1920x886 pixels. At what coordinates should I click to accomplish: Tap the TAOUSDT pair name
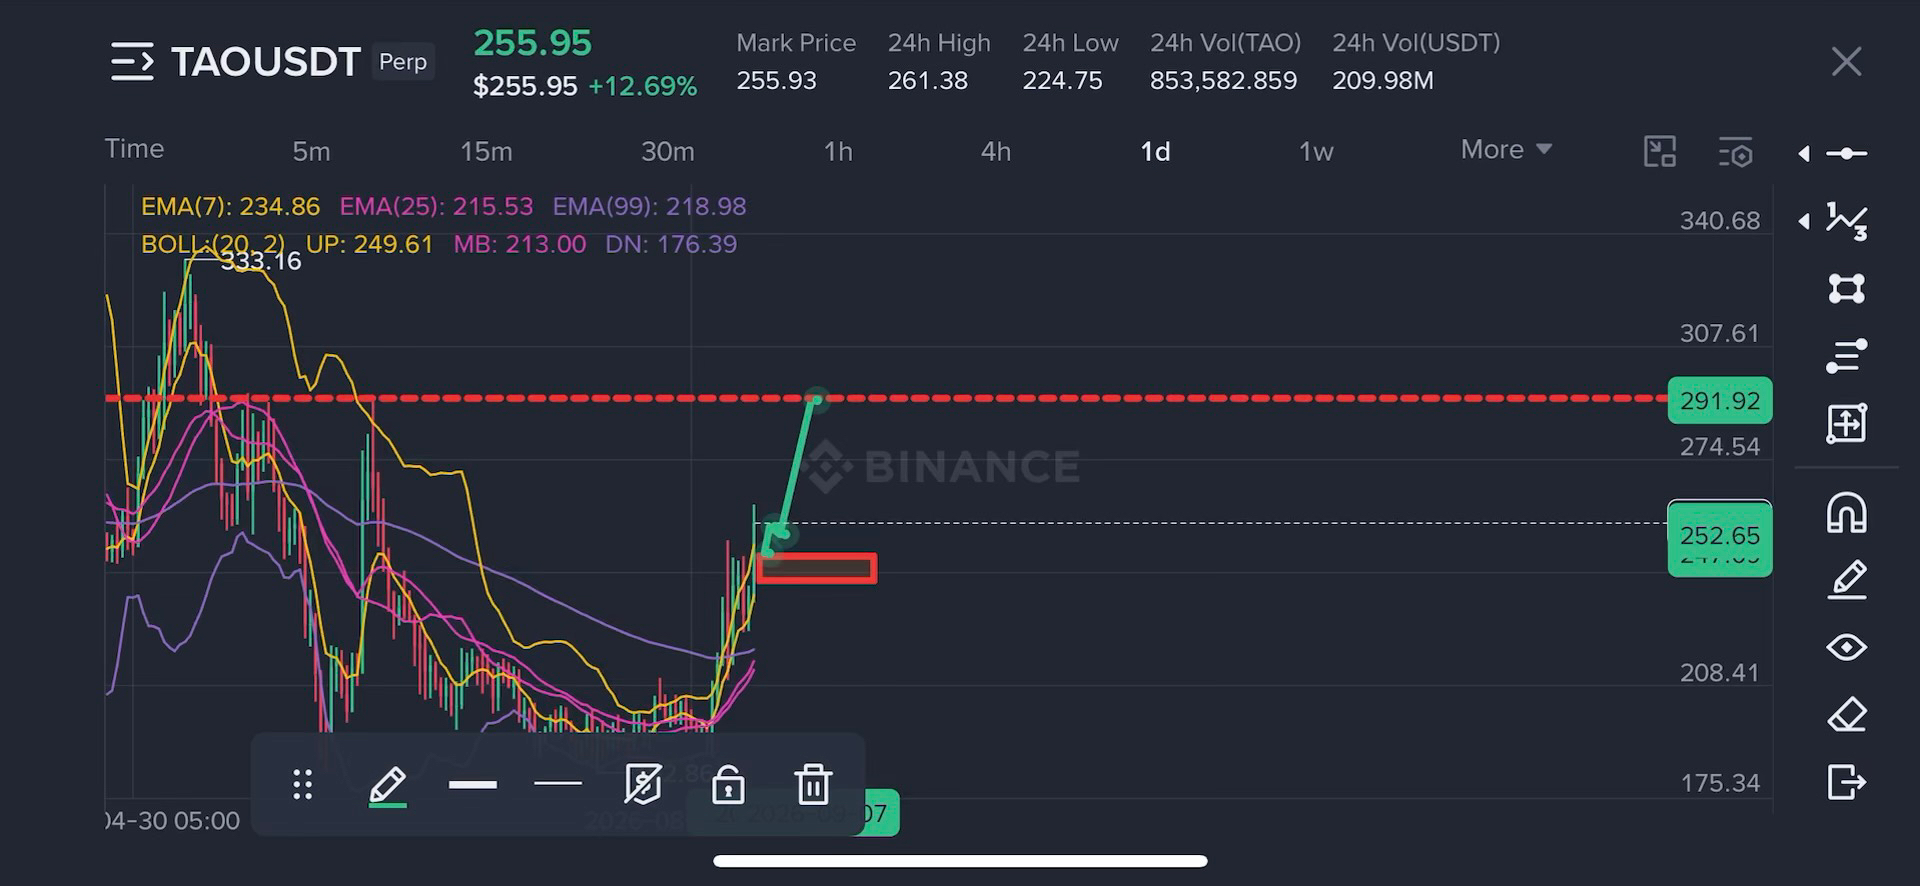(265, 62)
